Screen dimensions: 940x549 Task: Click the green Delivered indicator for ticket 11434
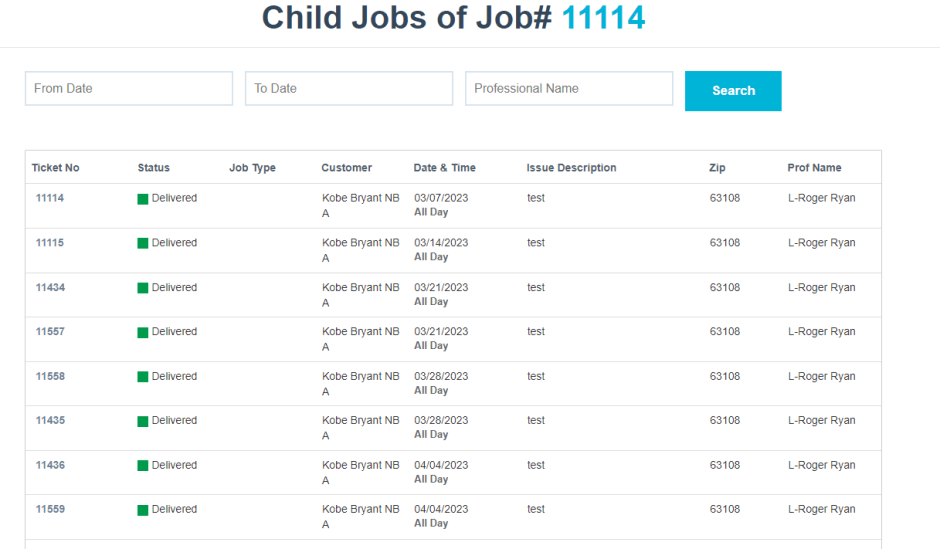tap(143, 288)
